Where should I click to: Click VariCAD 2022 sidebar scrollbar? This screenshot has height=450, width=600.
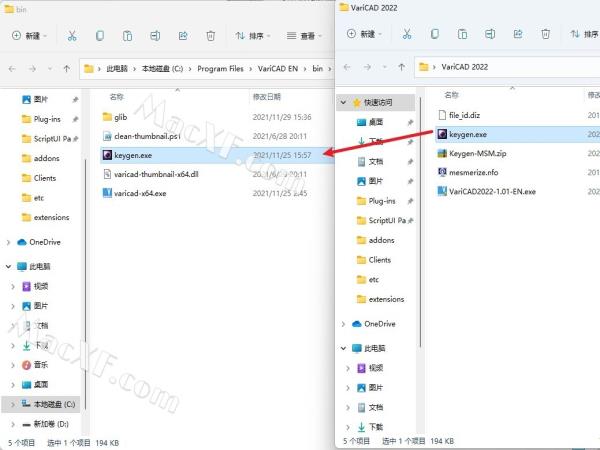420,222
